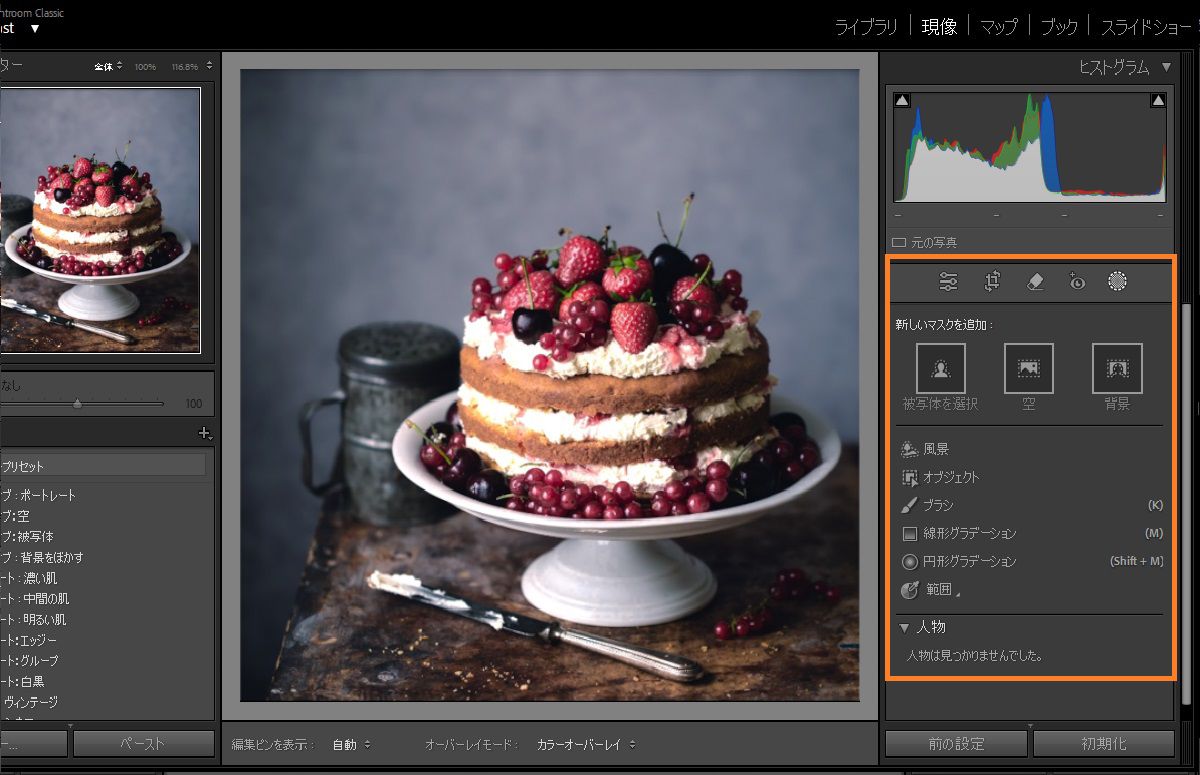The image size is (1200, 775).
Task: Choose the 円形グラデーション mask tool
Action: [958, 561]
